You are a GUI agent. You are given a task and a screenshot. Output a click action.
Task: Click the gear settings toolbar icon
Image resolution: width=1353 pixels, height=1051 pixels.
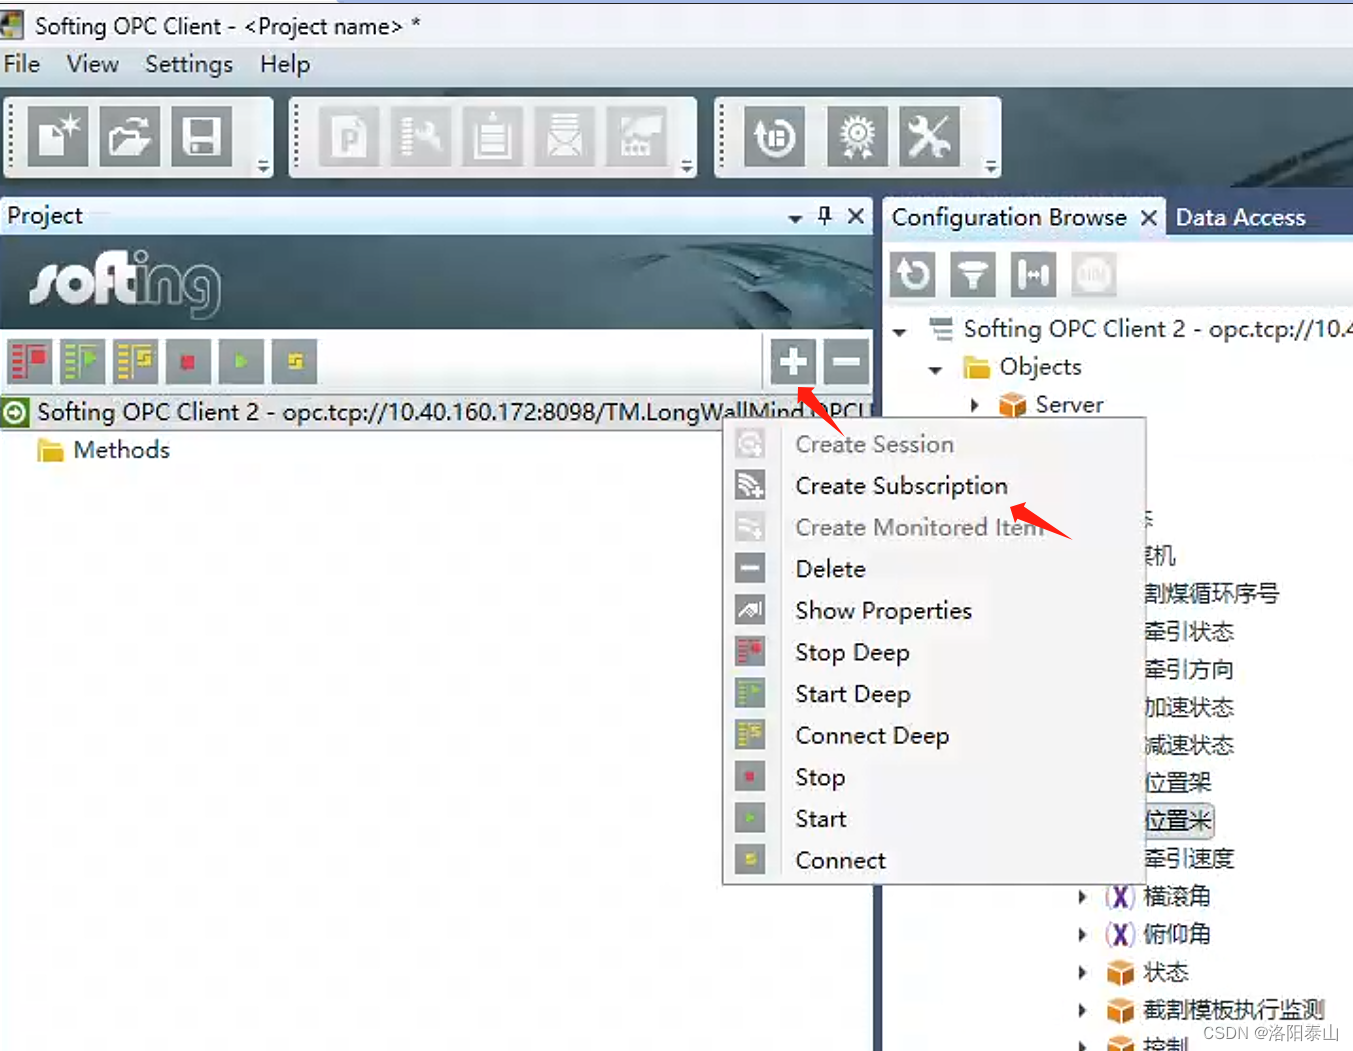(x=857, y=136)
